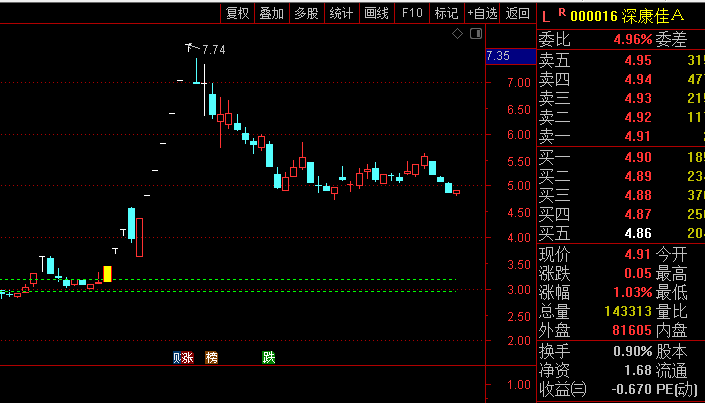Click the 量比 label

coord(671,311)
